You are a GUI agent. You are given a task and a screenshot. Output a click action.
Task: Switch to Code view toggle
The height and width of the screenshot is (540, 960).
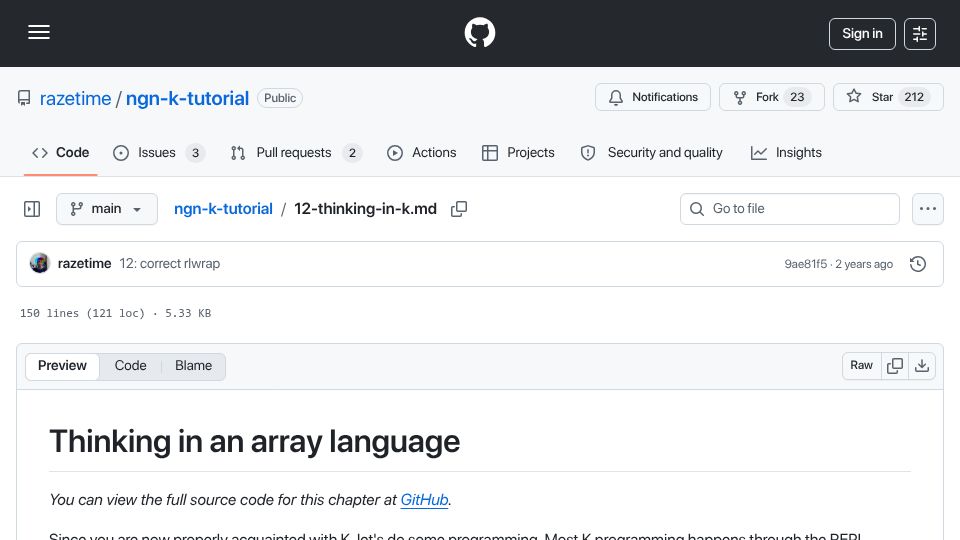(130, 366)
